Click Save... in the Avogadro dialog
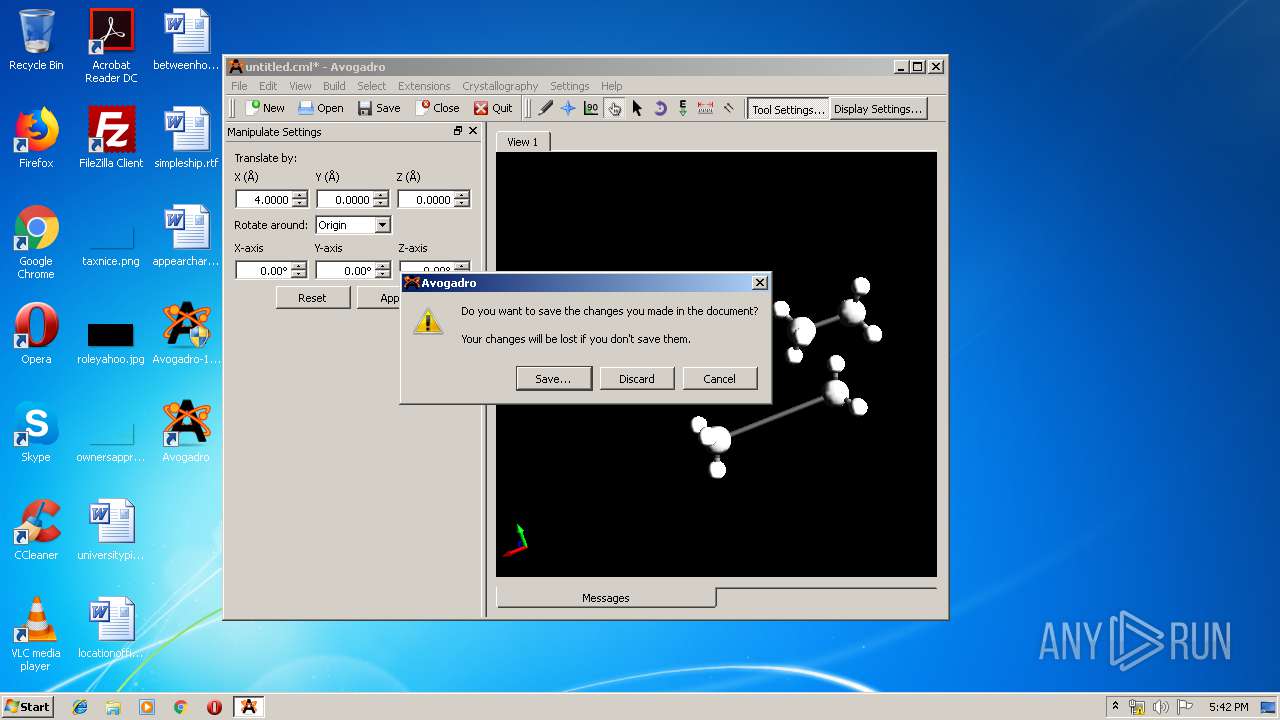 (553, 379)
